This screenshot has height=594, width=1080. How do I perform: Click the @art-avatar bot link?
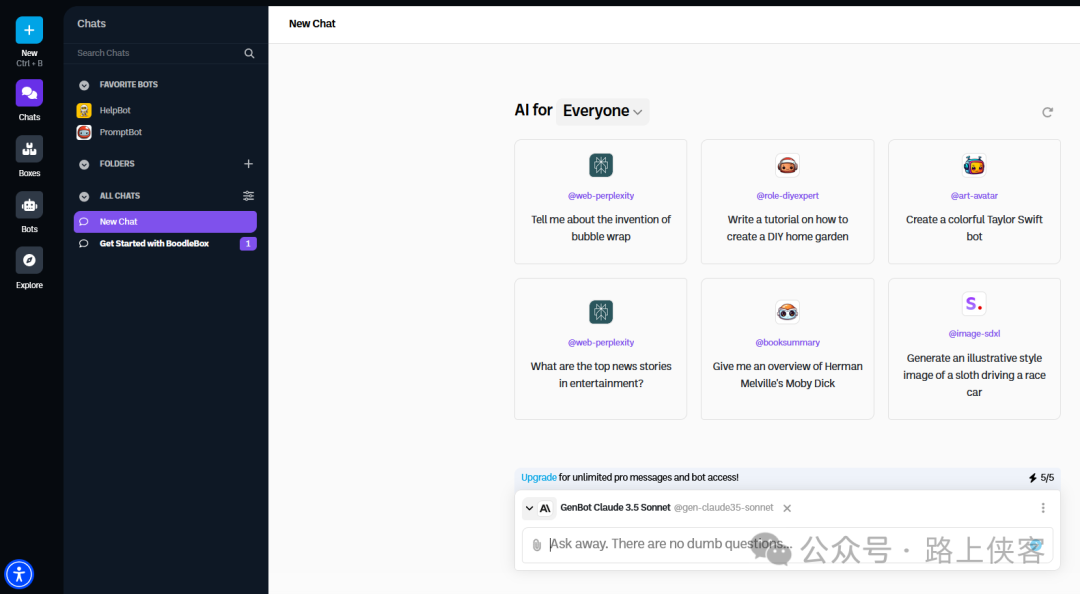pyautogui.click(x=974, y=196)
